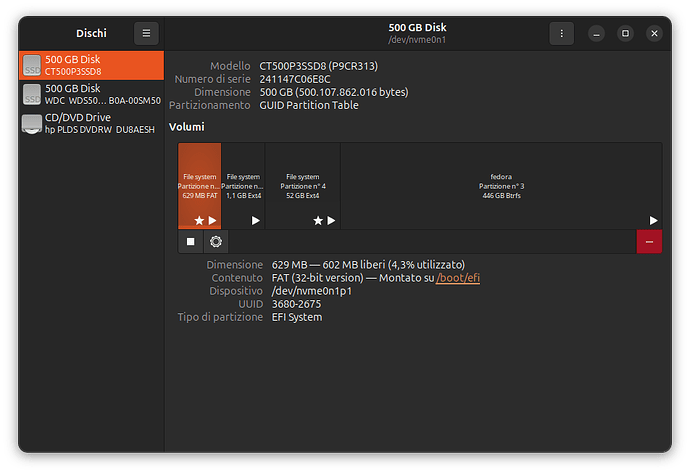
Task: Close the Dischi window
Action: coord(654,33)
